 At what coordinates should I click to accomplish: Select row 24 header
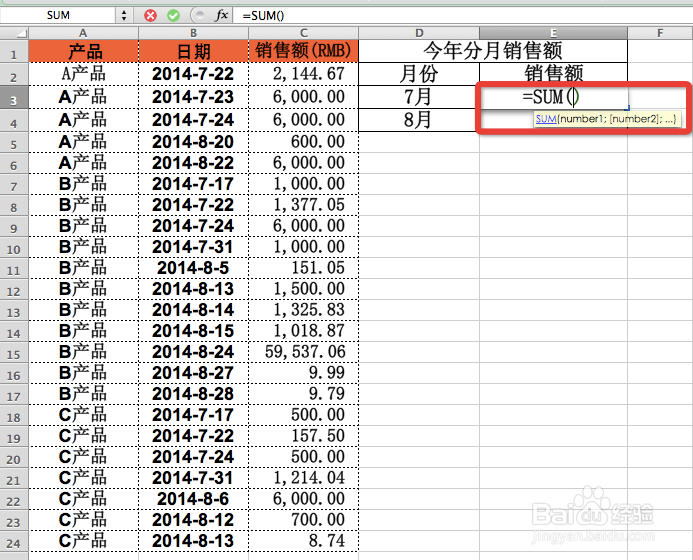click(x=14, y=541)
